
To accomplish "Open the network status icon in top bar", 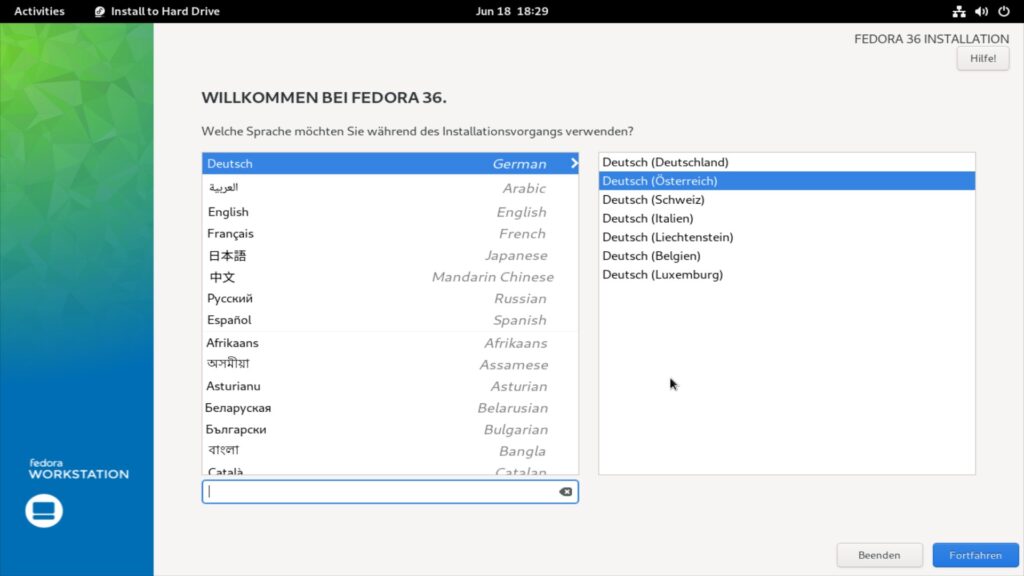I will click(958, 11).
